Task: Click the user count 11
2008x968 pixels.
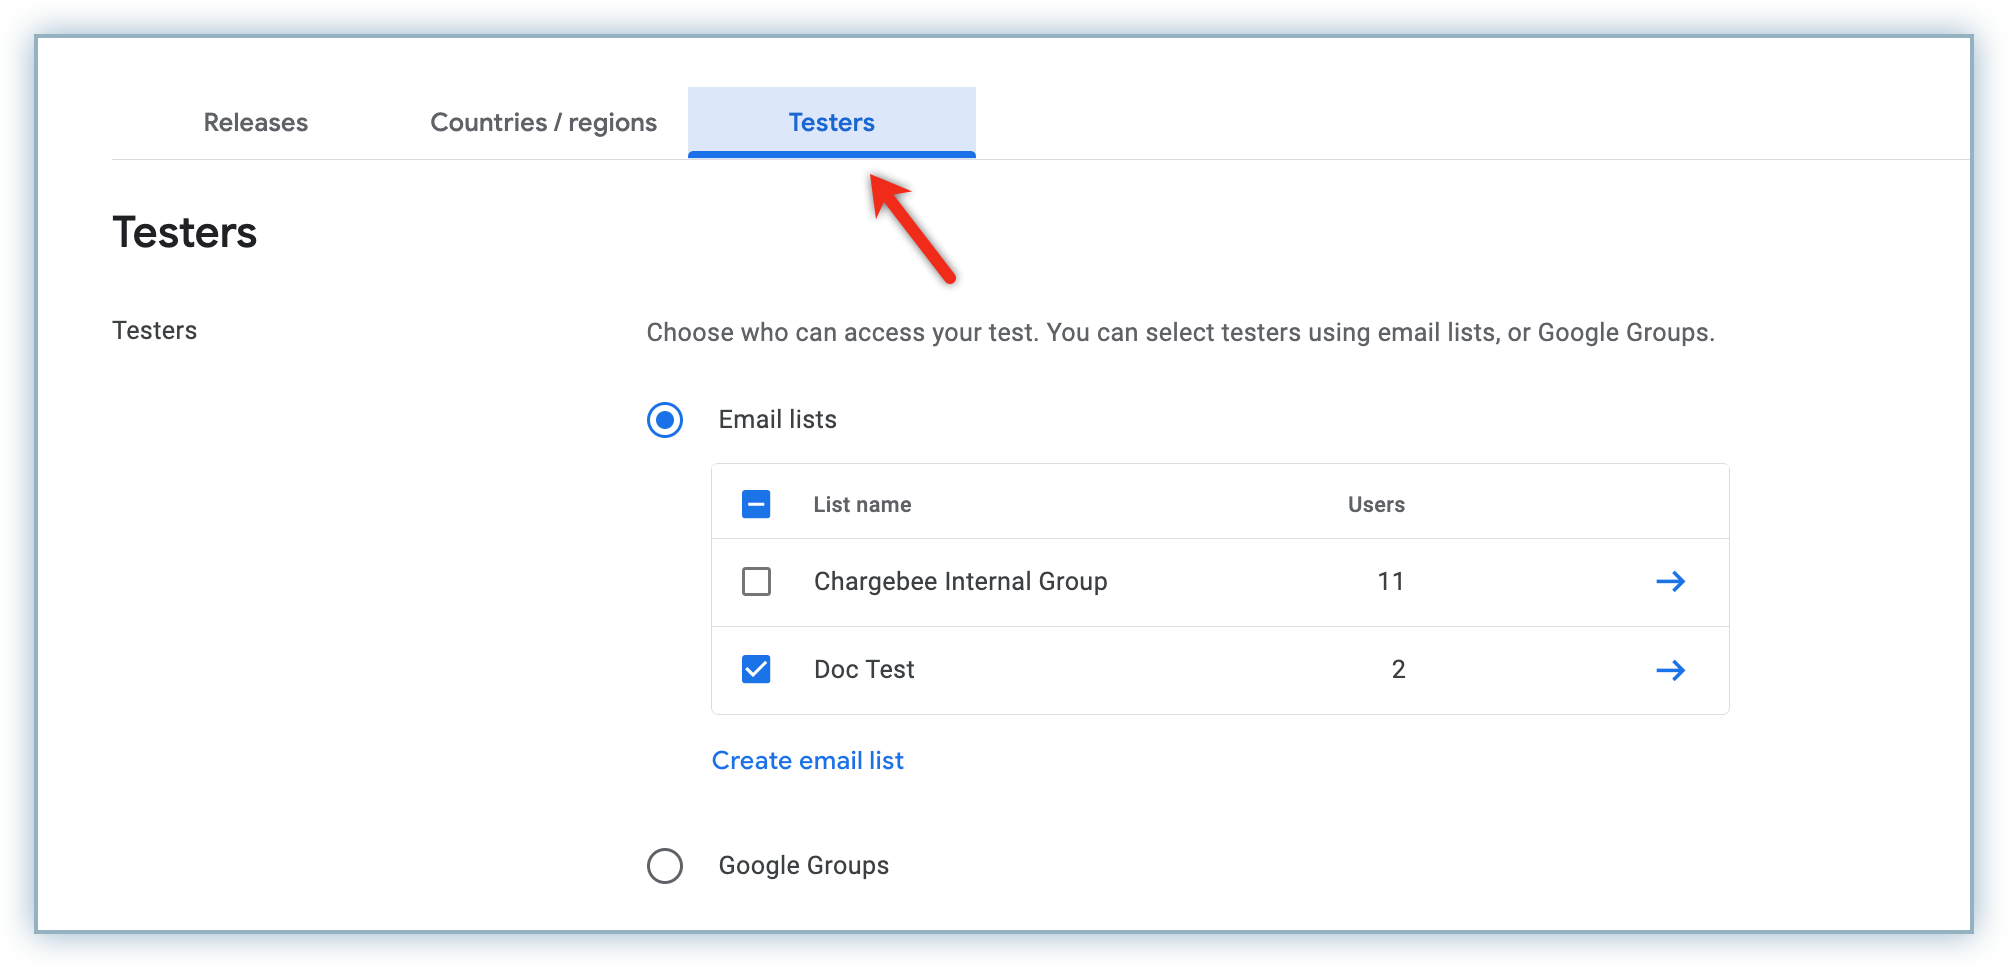Action: (x=1390, y=582)
